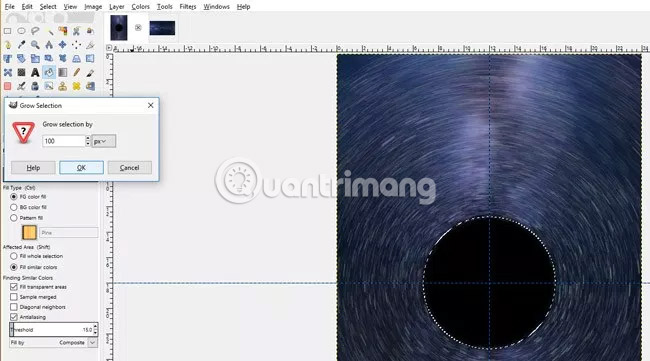This screenshot has height=361, width=650.
Task: Select the Select by Color tool
Action: click(63, 31)
